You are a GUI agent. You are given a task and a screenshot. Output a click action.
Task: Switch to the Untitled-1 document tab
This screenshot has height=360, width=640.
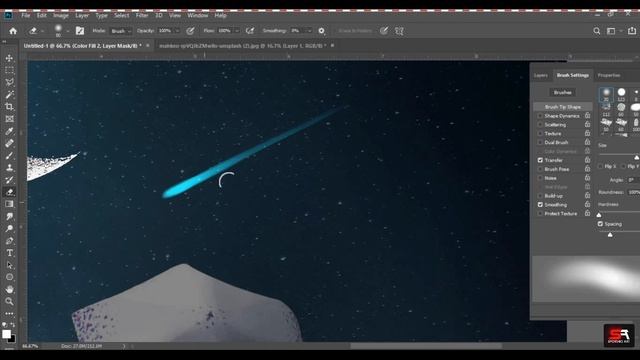pyautogui.click(x=82, y=46)
